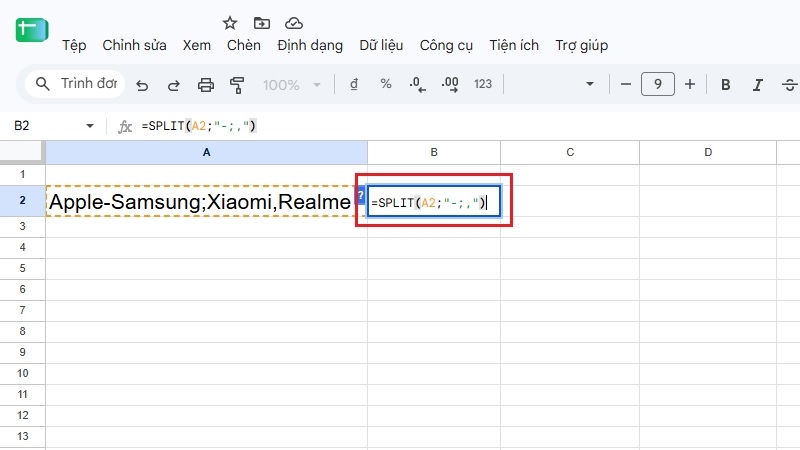
Task: Redo the last action
Action: [174, 85]
